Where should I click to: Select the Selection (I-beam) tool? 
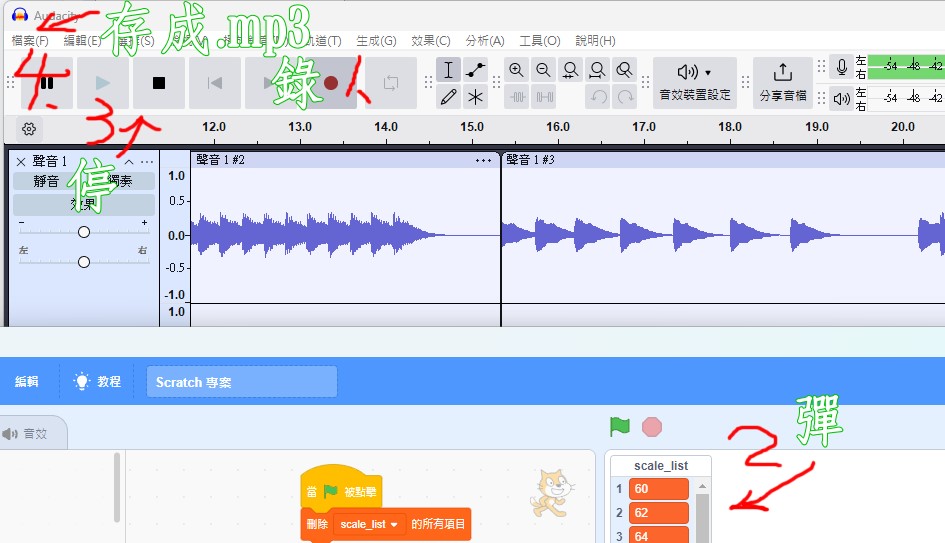pos(448,70)
